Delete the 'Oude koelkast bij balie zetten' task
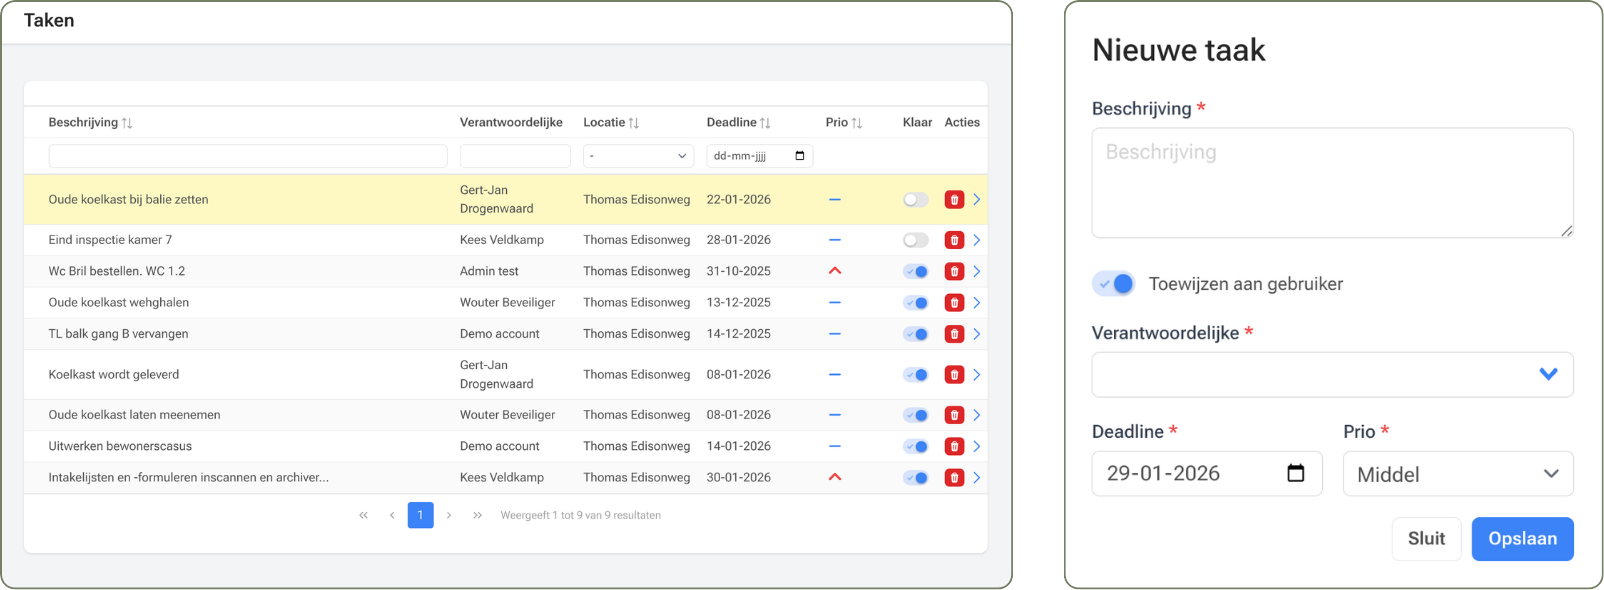The image size is (1604, 590). click(954, 200)
